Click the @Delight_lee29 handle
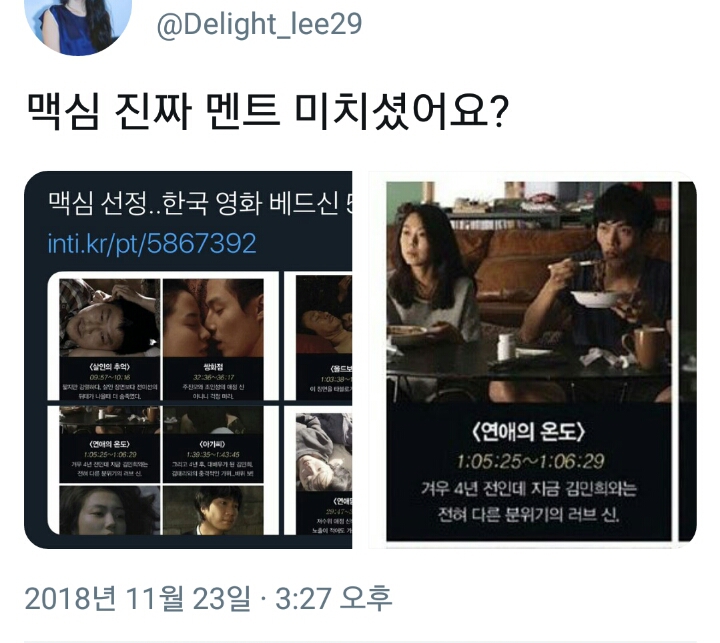The height and width of the screenshot is (643, 720). [259, 25]
